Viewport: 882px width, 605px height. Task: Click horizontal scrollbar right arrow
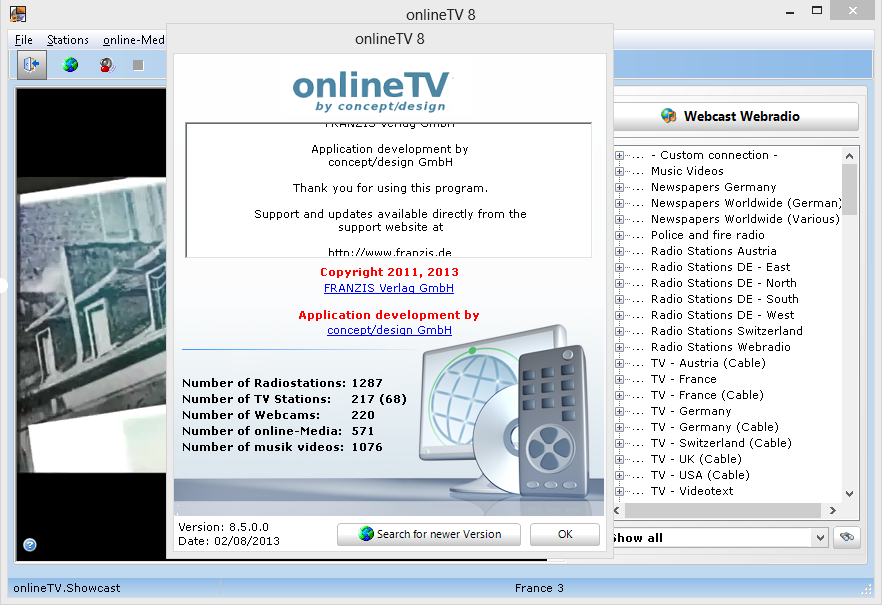pyautogui.click(x=832, y=511)
